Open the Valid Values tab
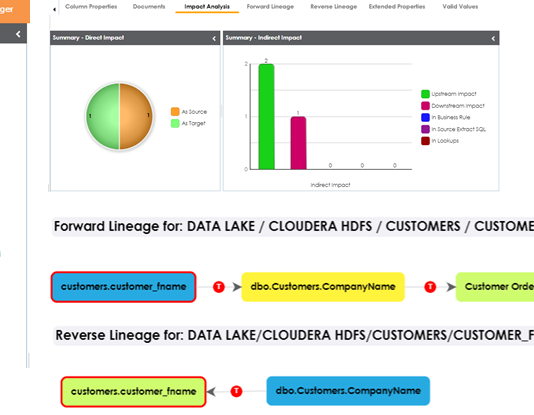Screen dimensions: 534x415 tap(460, 6)
